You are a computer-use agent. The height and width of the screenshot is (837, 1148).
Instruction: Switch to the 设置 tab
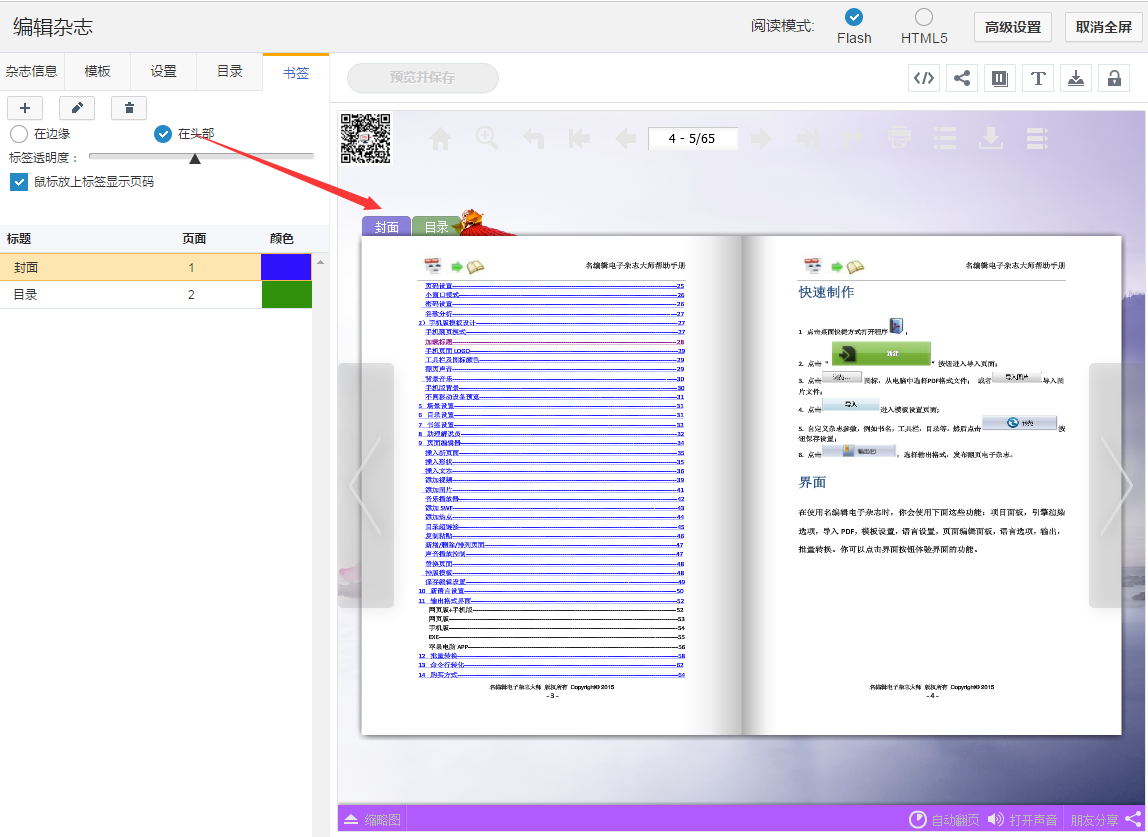coord(163,72)
